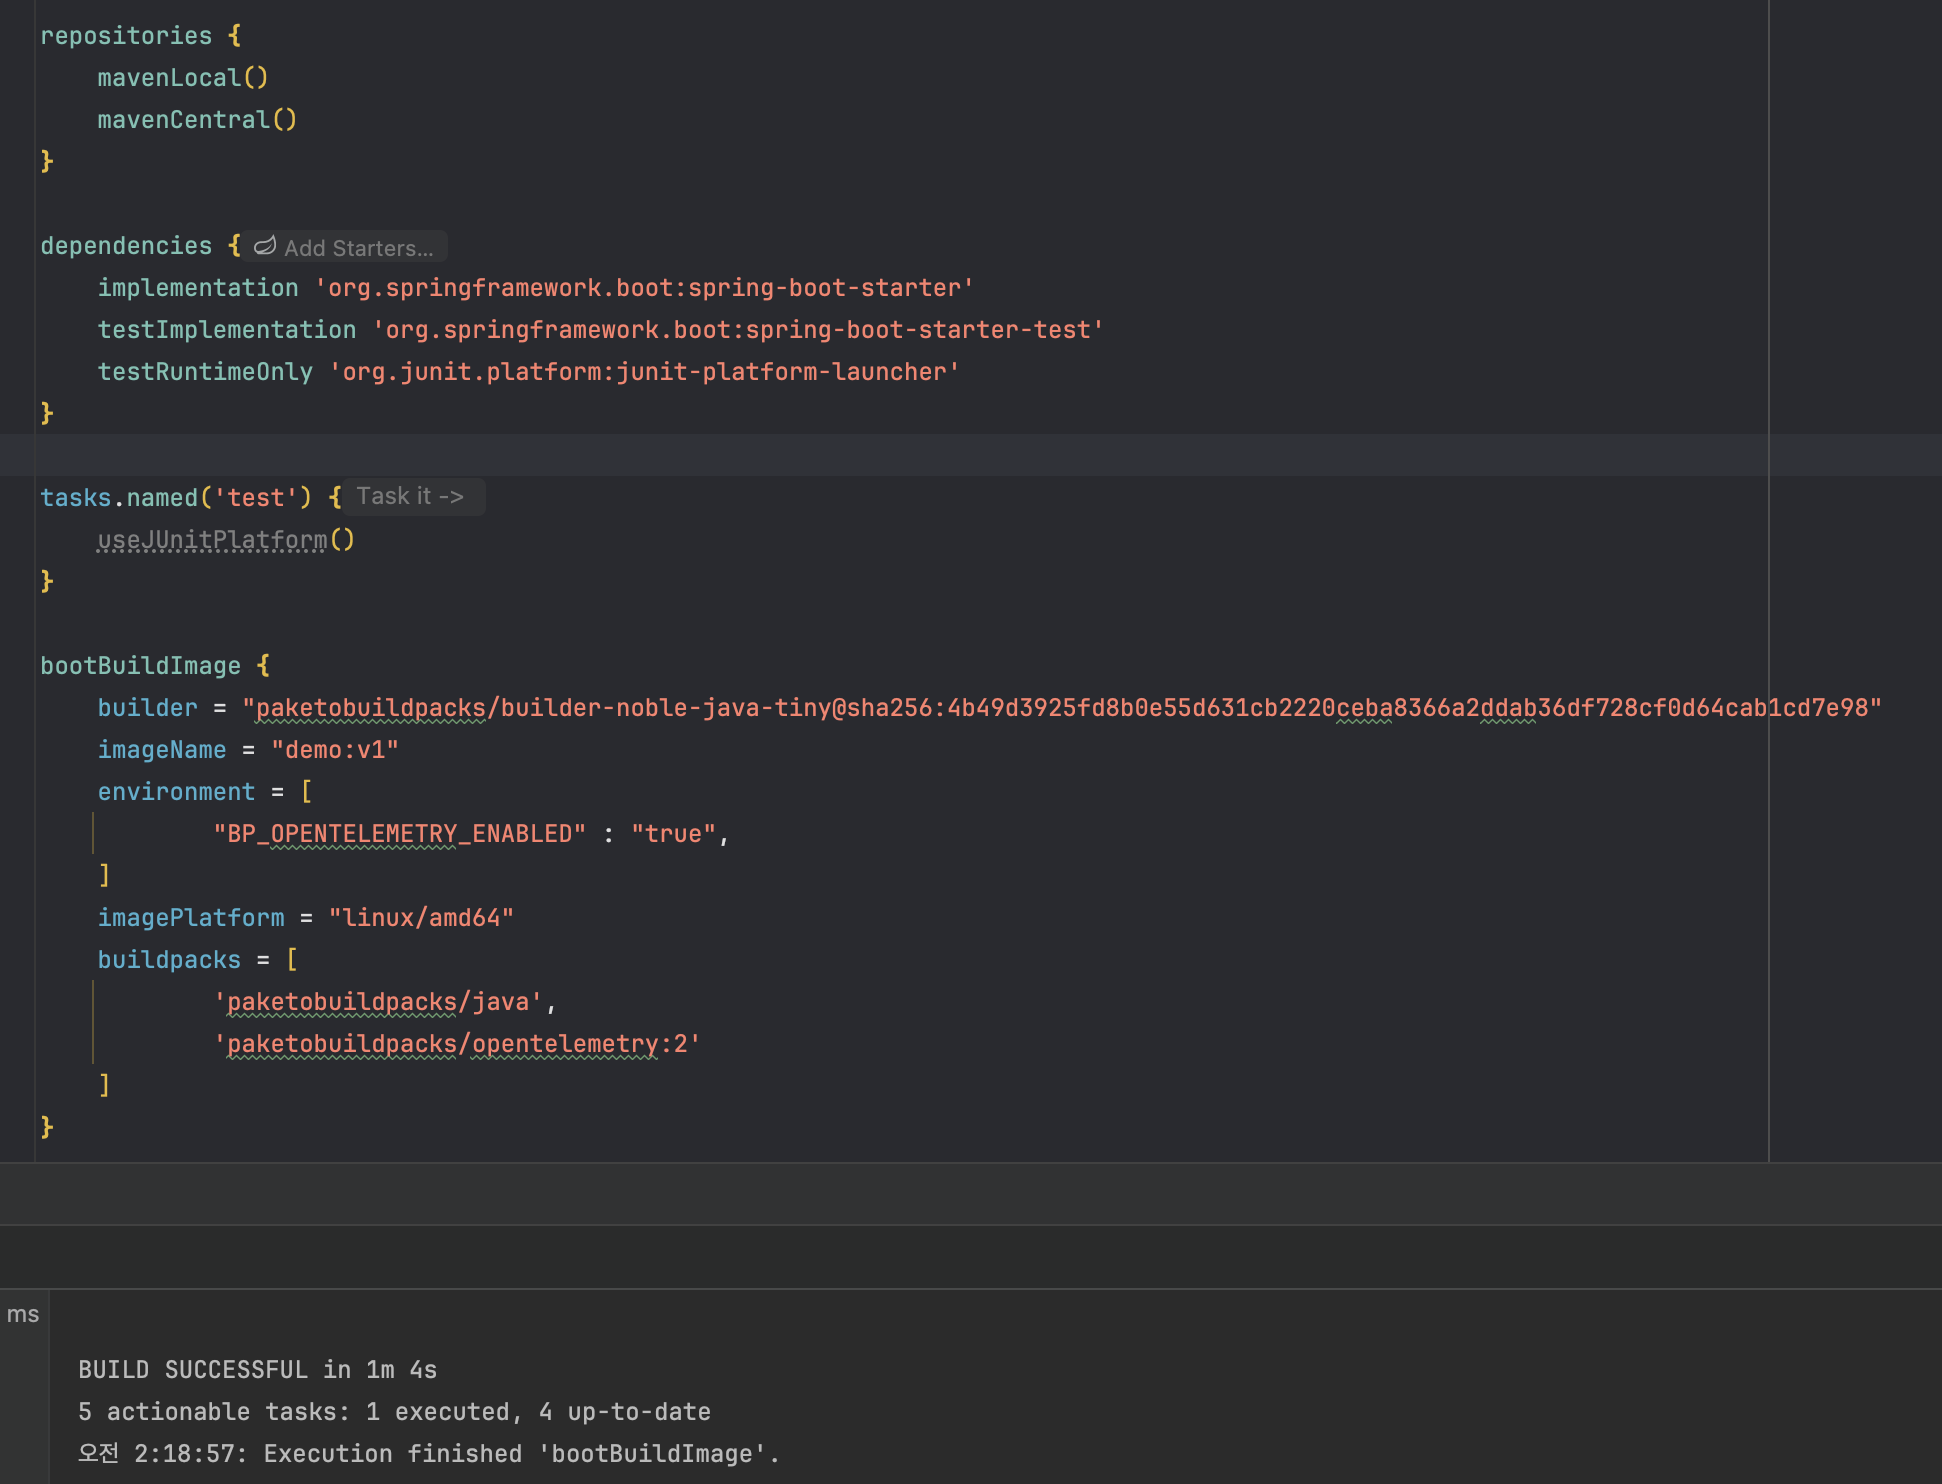Screen dimensions: 1942x1484
Task: Click the 'Execution finished' console message
Action: (428, 1454)
